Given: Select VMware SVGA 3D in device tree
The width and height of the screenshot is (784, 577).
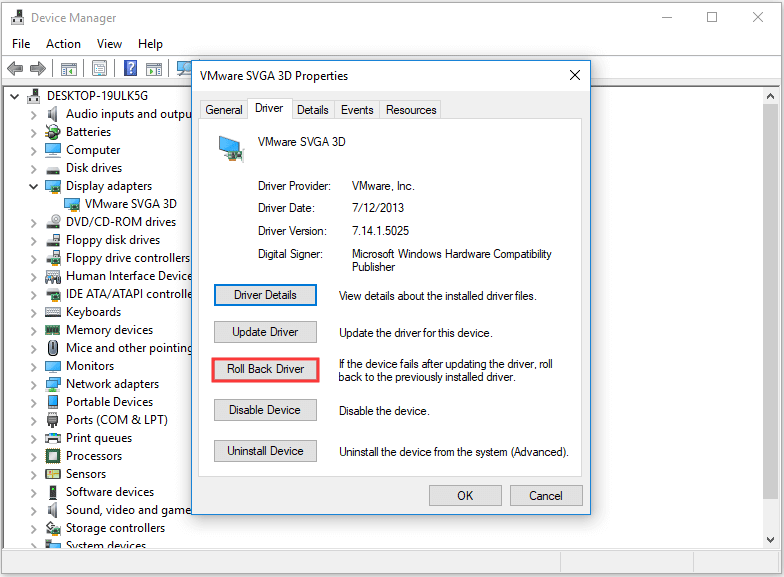Looking at the screenshot, I should point(130,204).
